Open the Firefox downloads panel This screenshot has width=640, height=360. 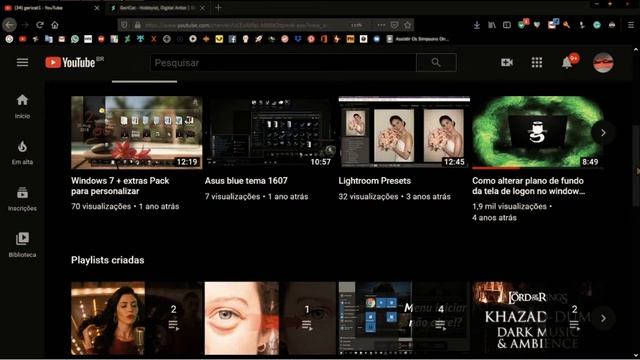tap(477, 25)
